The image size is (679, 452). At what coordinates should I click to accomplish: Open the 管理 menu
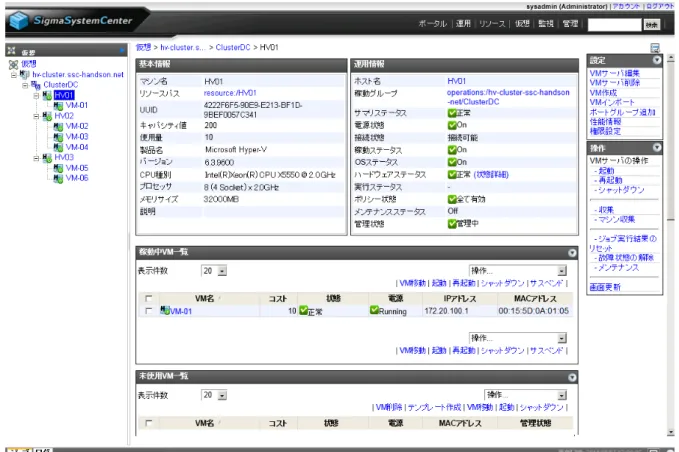[570, 24]
